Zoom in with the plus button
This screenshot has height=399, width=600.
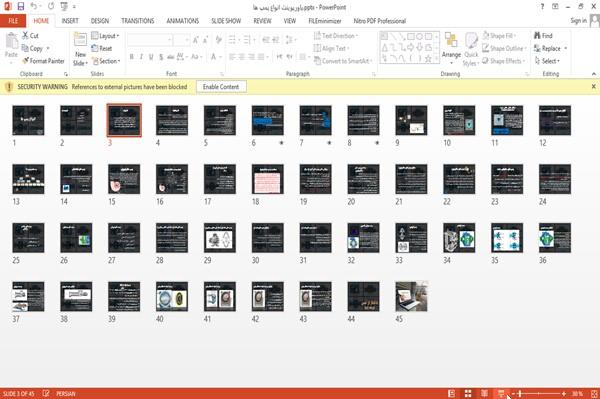(x=564, y=394)
